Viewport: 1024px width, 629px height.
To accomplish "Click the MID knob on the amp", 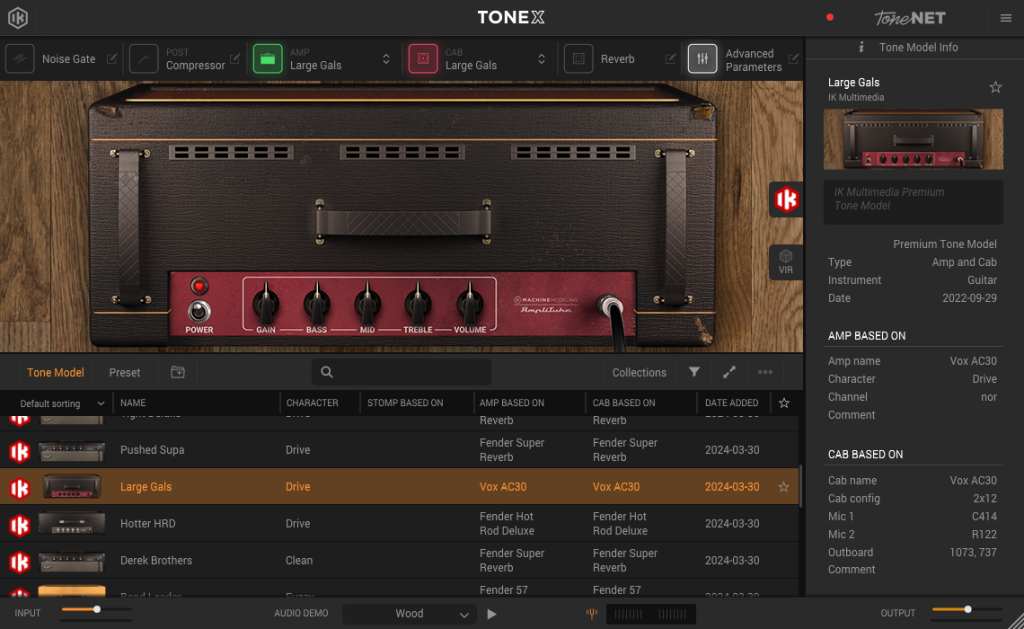I will coord(368,302).
